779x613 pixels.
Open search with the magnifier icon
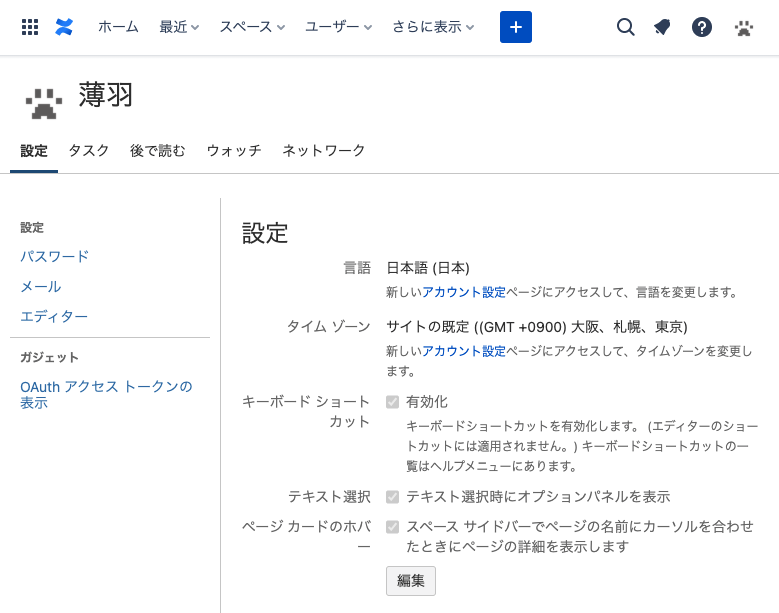coord(626,27)
